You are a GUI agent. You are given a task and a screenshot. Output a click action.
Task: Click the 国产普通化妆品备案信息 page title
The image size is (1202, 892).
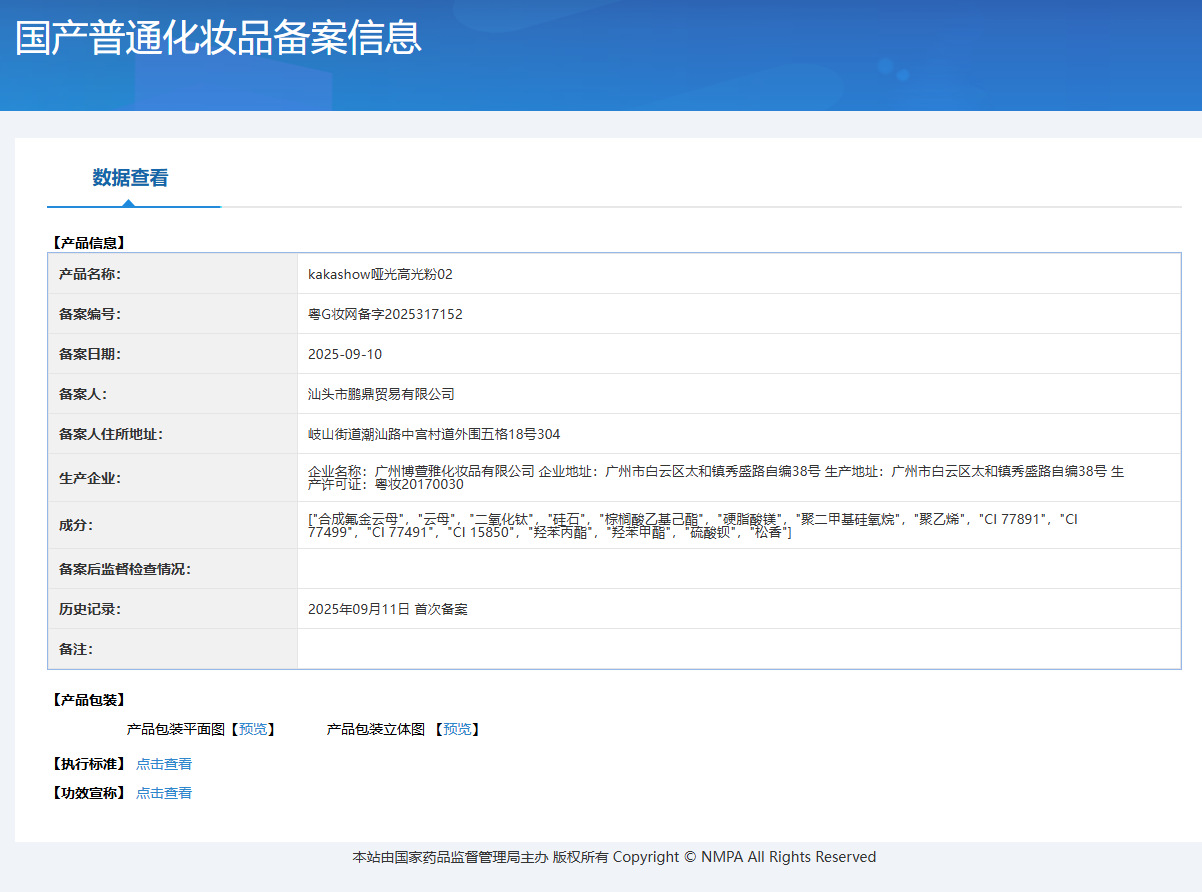(x=219, y=38)
